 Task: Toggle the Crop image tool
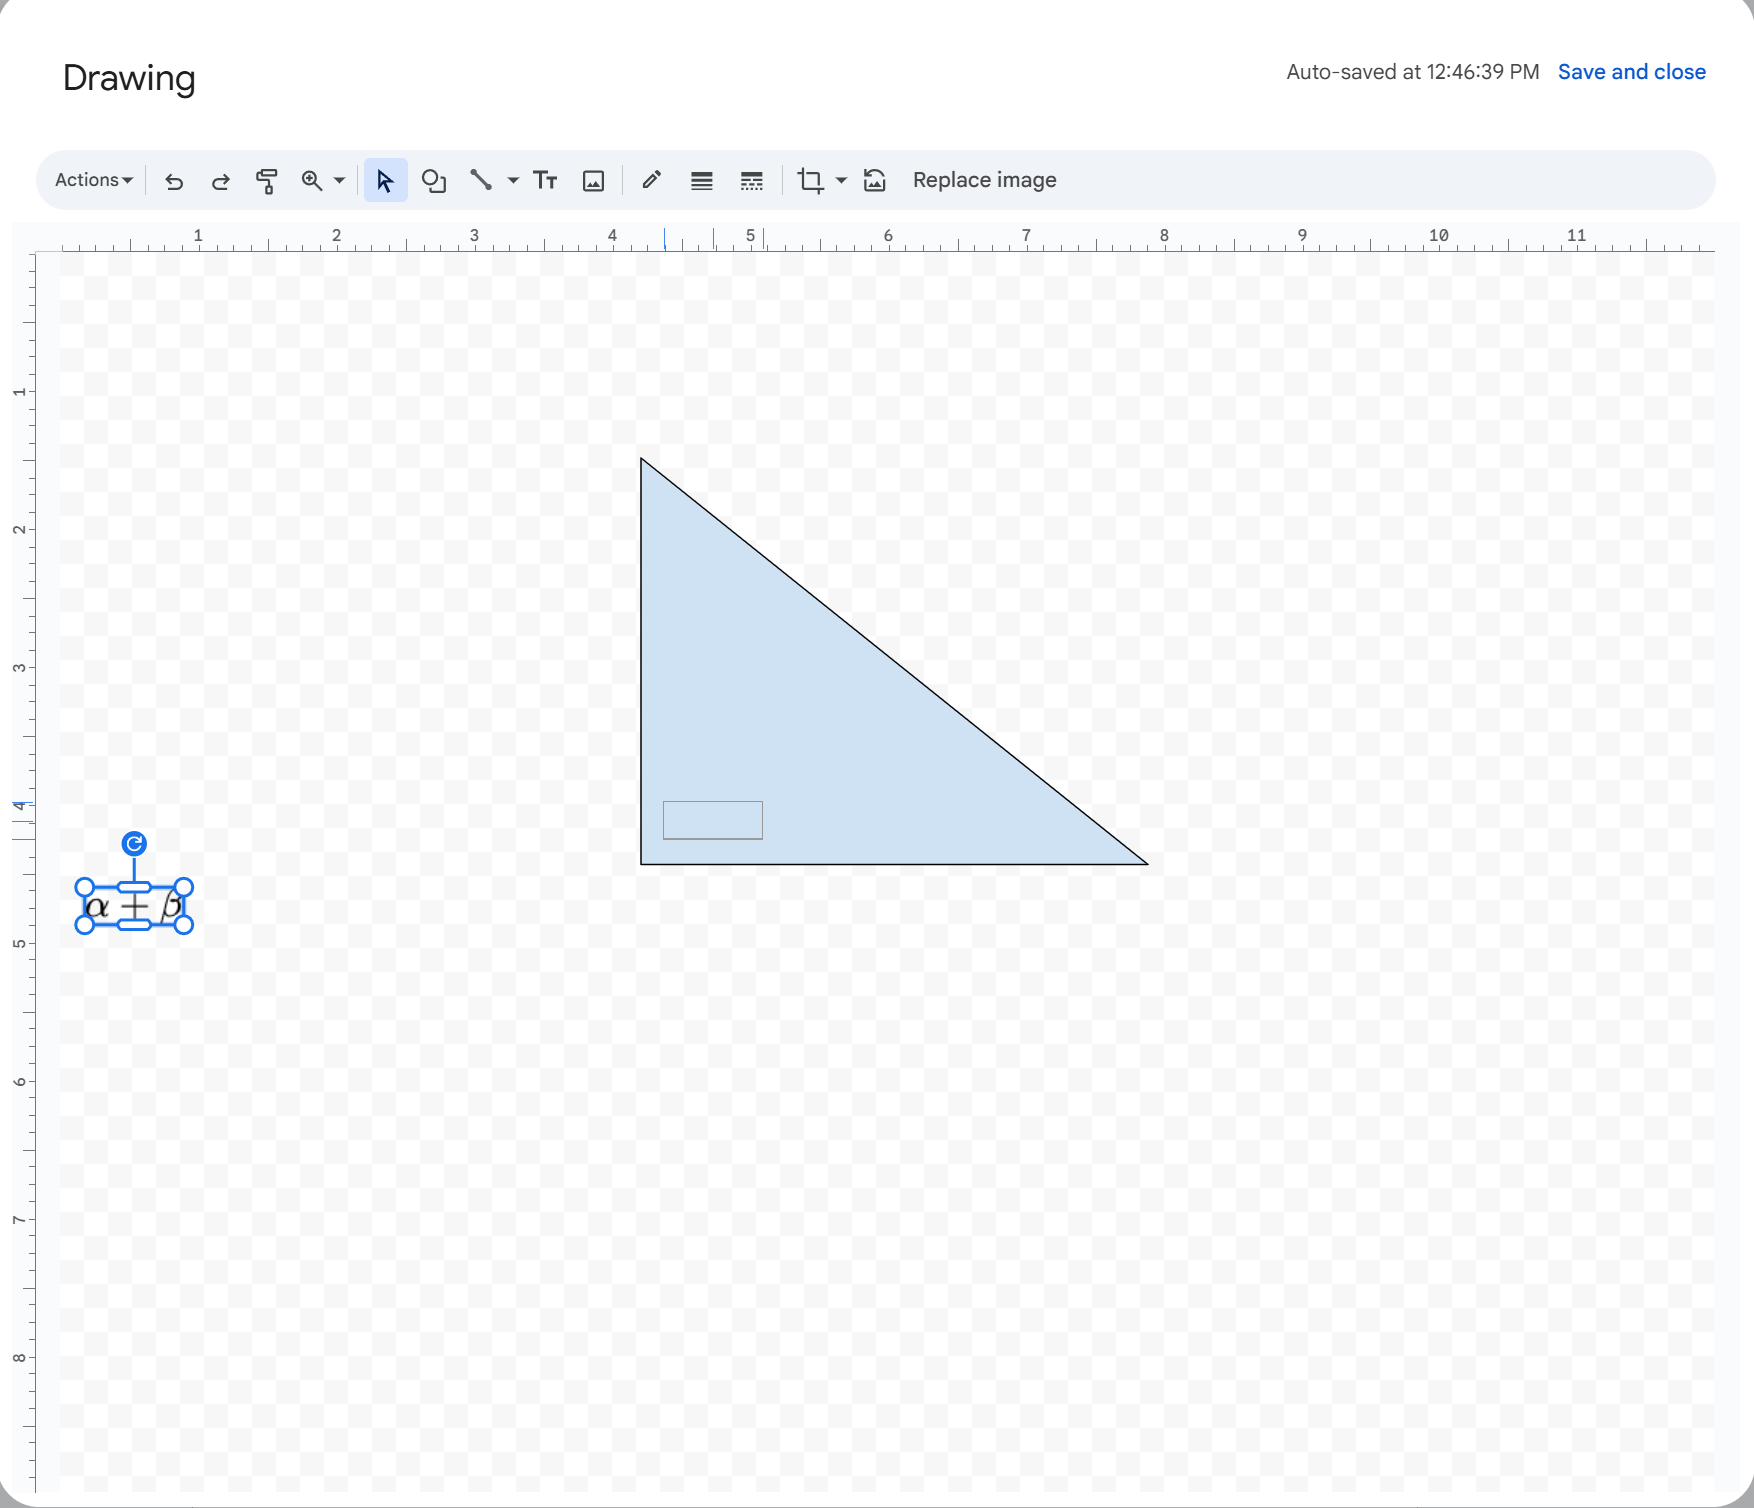[810, 180]
